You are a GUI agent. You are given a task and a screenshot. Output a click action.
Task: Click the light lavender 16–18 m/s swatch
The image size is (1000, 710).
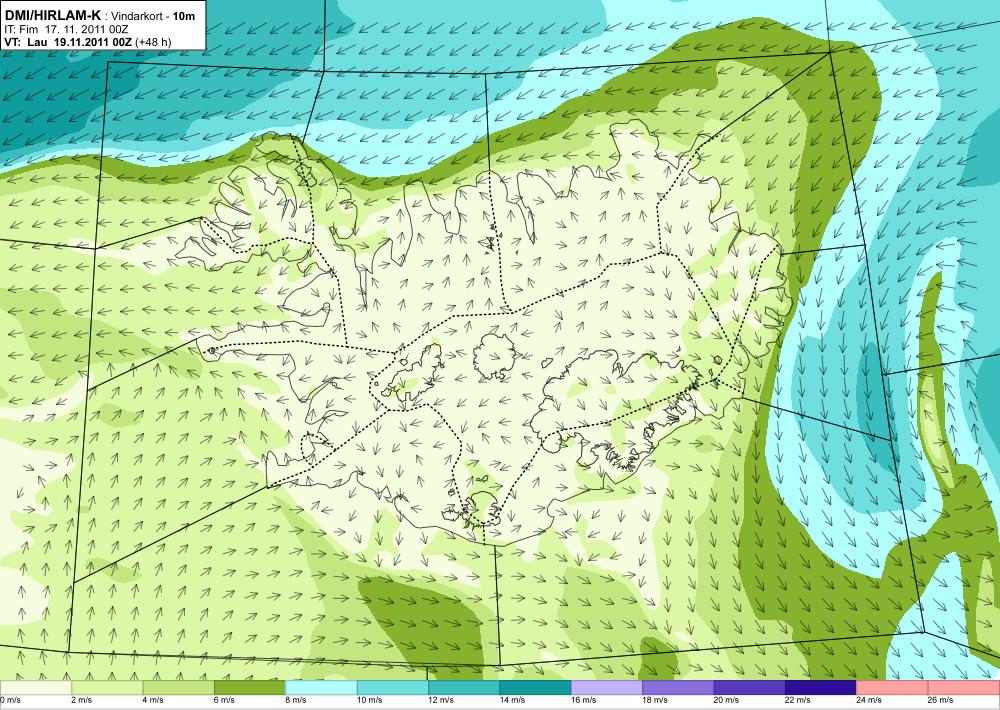coord(607,688)
